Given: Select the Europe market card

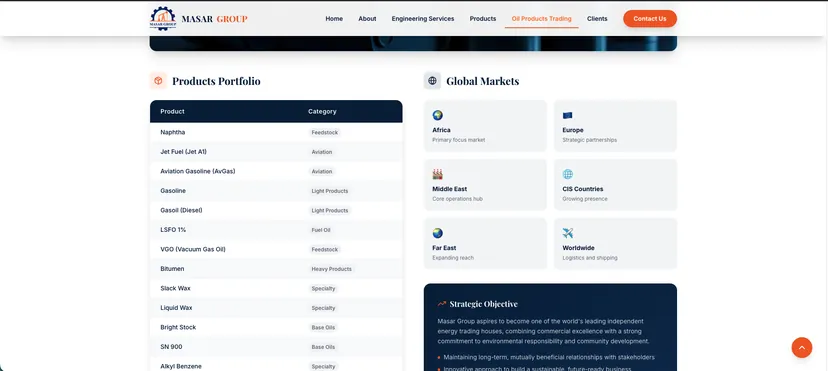Looking at the screenshot, I should (615, 126).
